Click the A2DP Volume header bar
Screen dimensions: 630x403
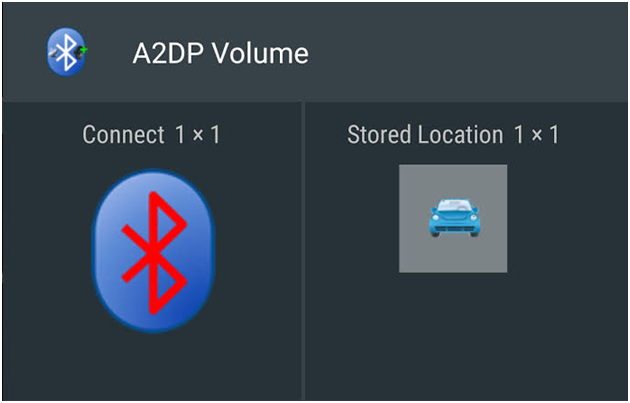pos(315,52)
